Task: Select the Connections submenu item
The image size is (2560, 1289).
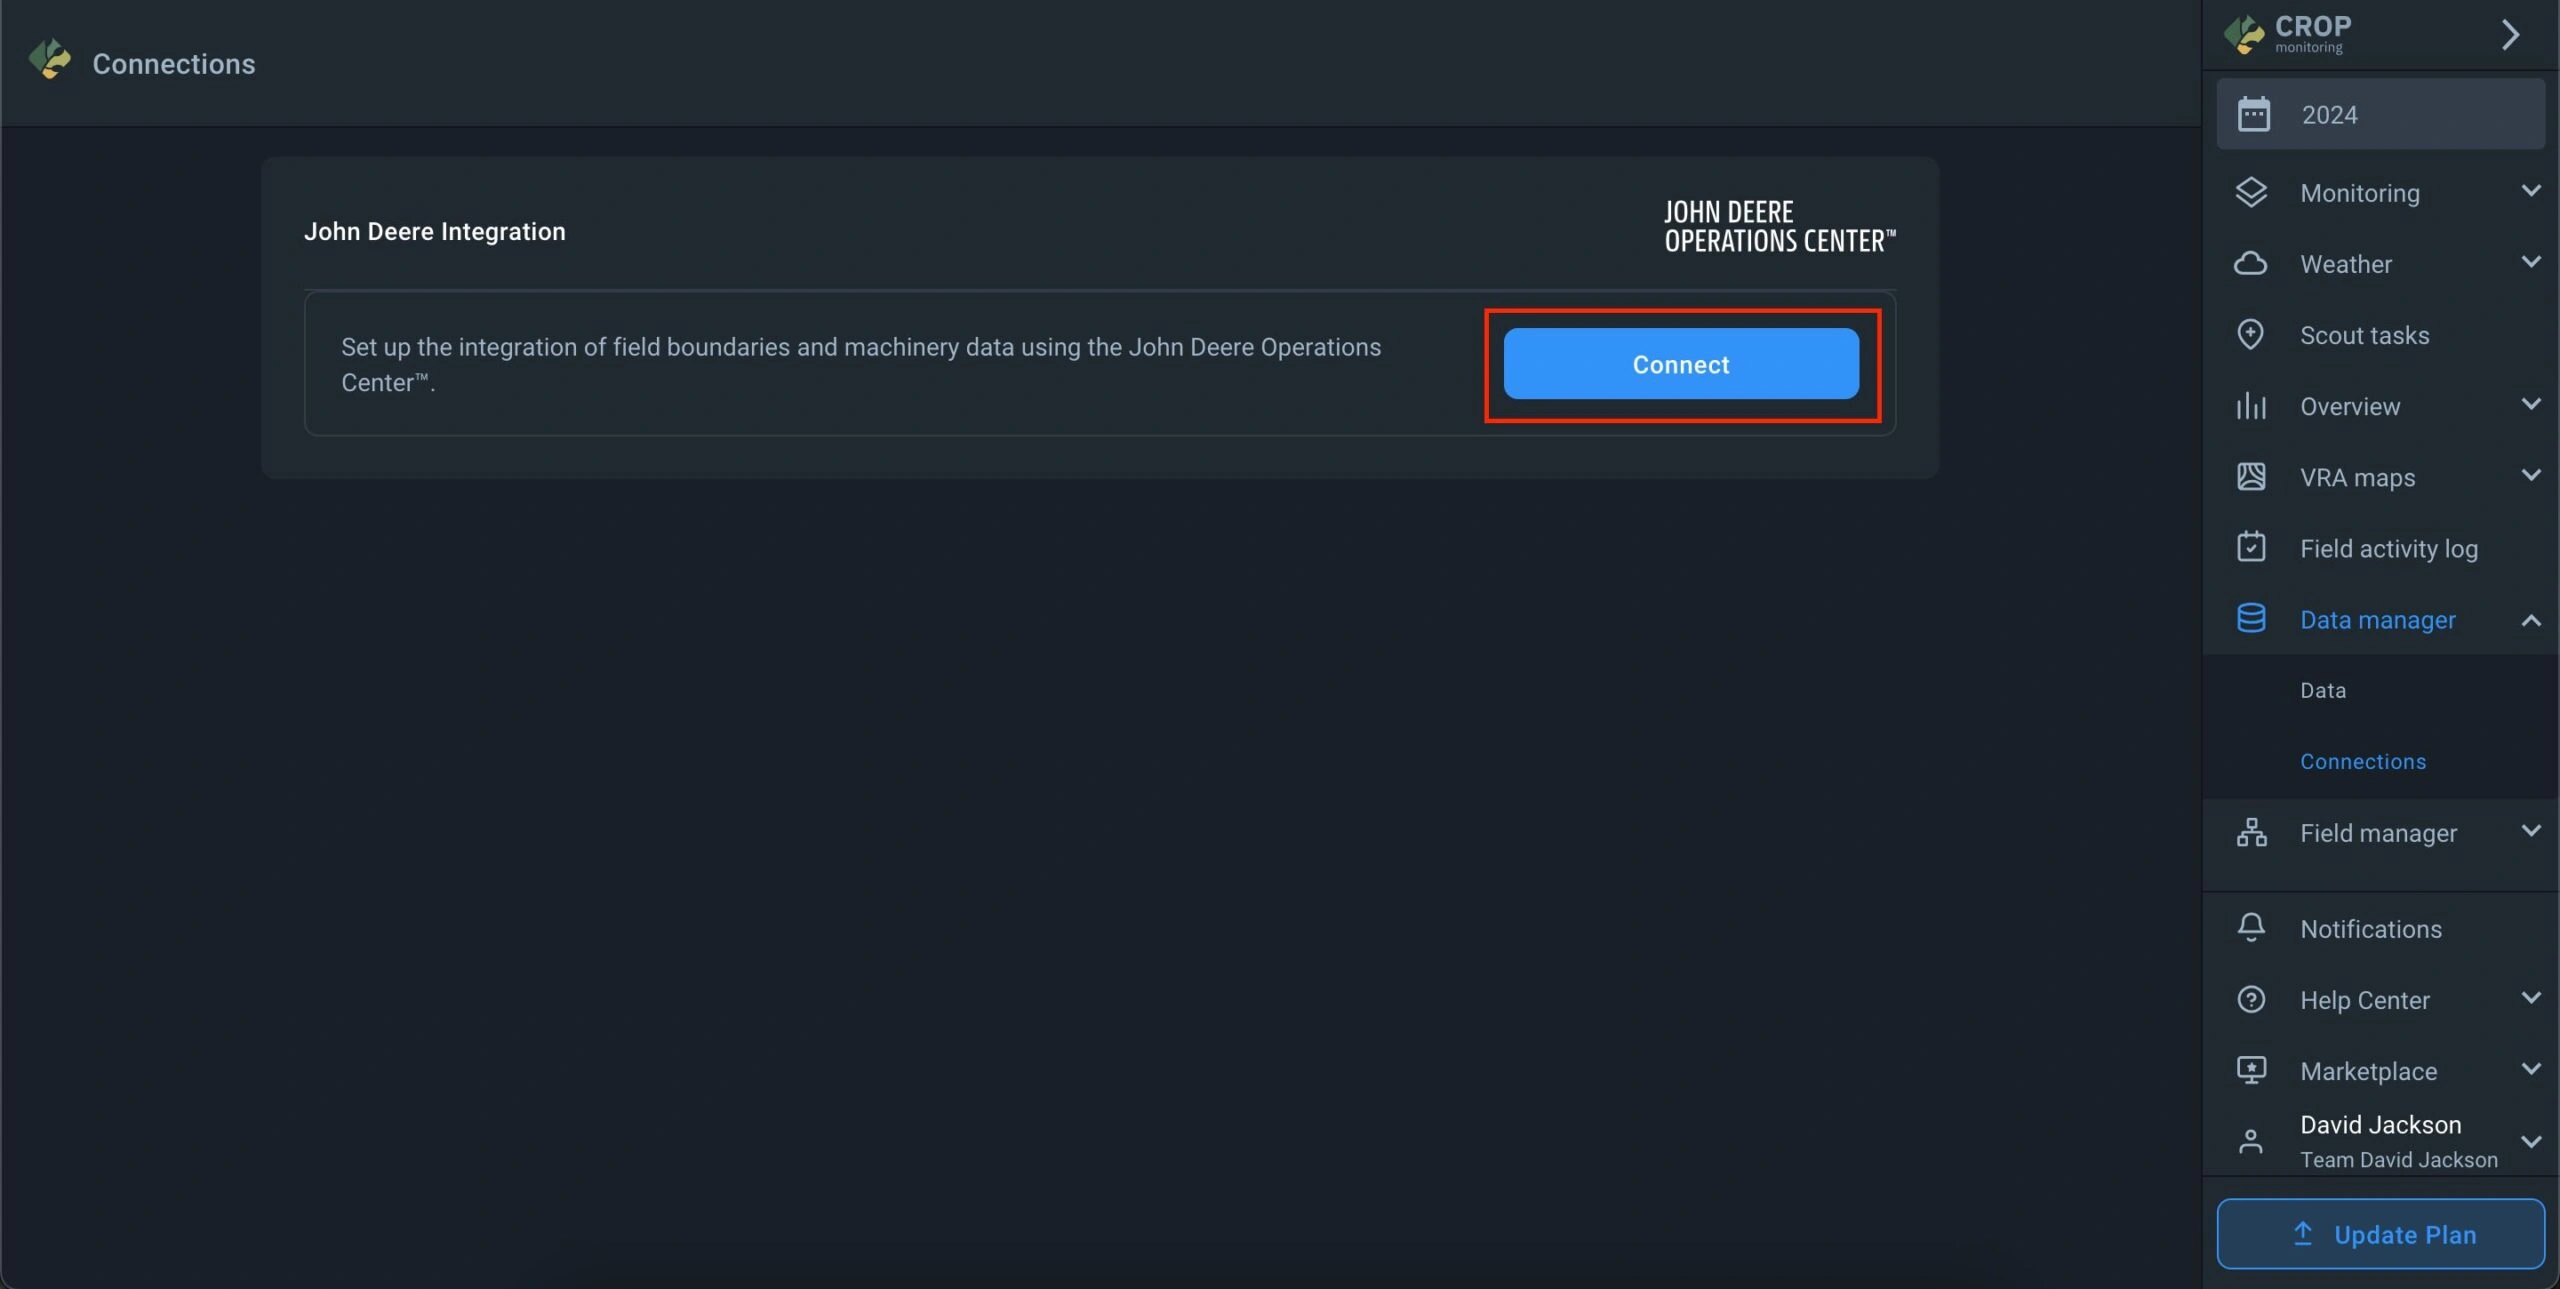Action: coord(2362,761)
